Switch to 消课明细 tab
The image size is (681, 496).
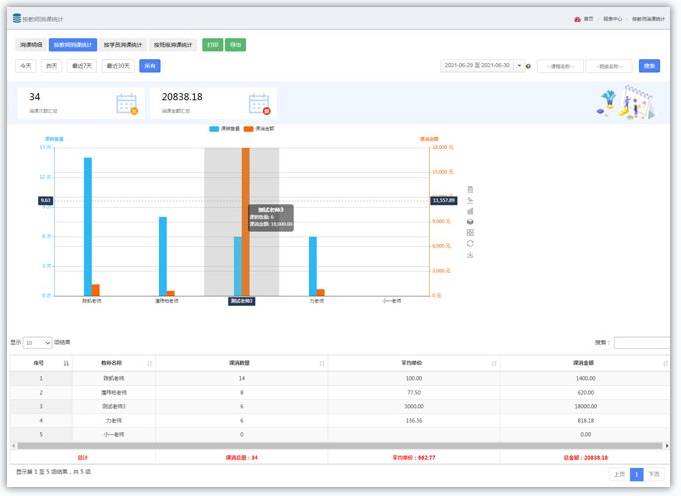click(x=30, y=45)
